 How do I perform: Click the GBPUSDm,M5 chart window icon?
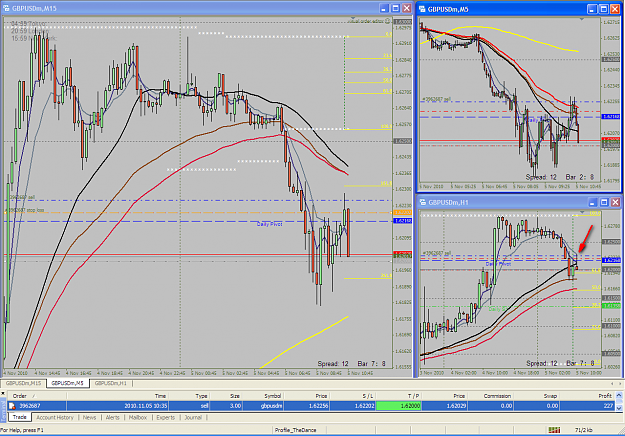point(422,9)
